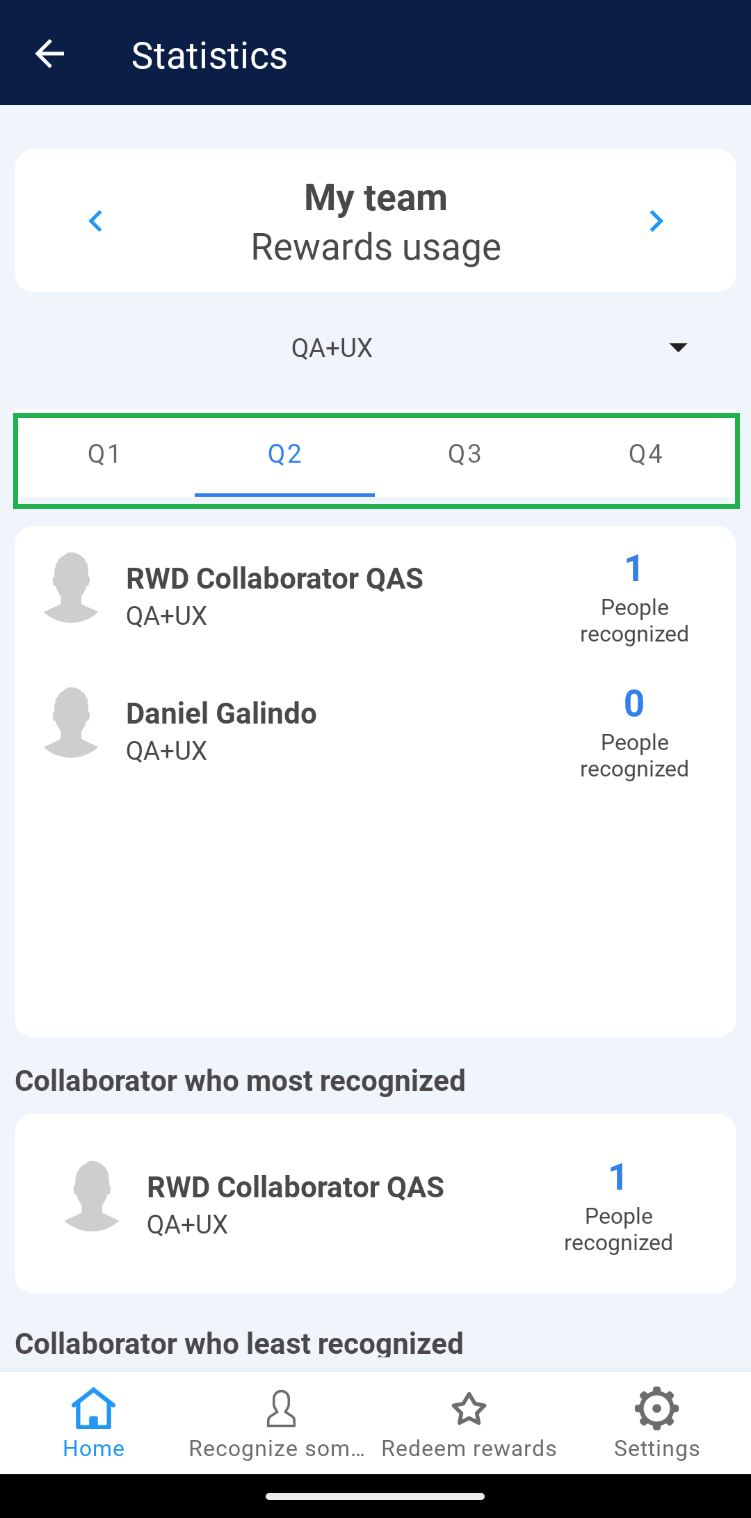Show the Q4 quarter statistics
751x1518 pixels.
click(x=645, y=455)
